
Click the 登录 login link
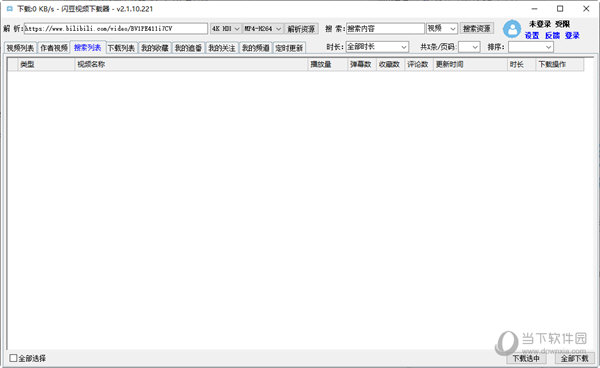[x=572, y=36]
